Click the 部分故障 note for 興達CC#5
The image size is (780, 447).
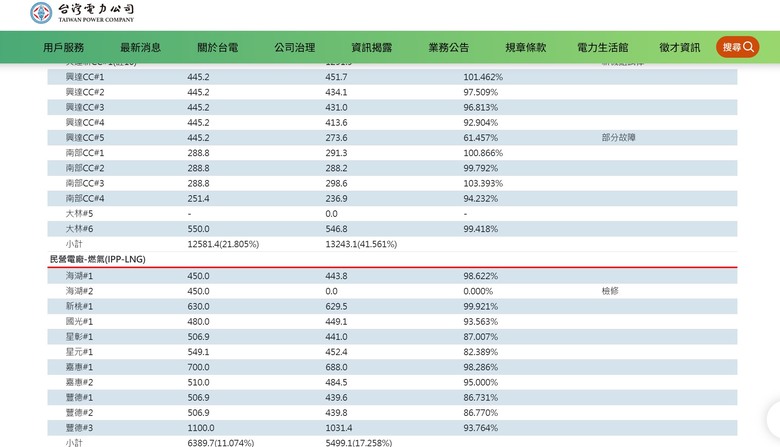coord(618,137)
